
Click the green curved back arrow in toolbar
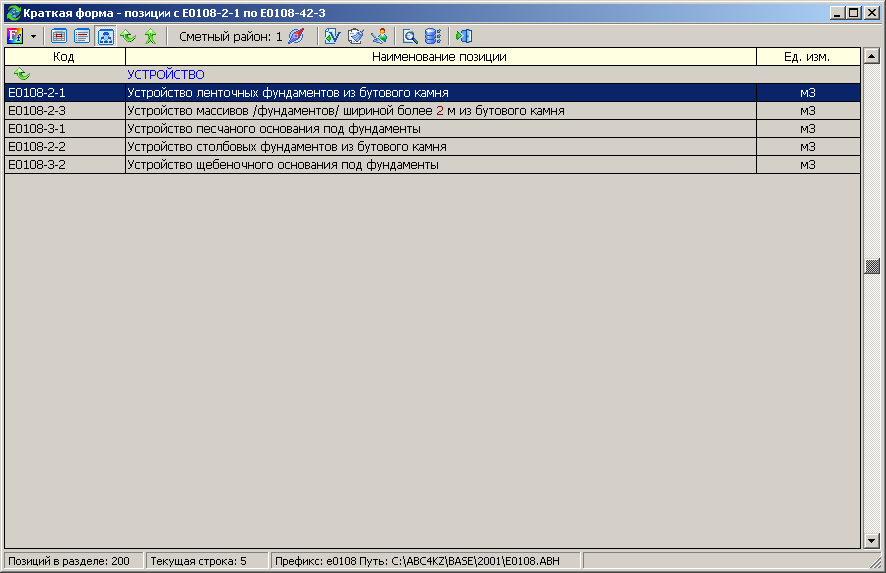[128, 36]
